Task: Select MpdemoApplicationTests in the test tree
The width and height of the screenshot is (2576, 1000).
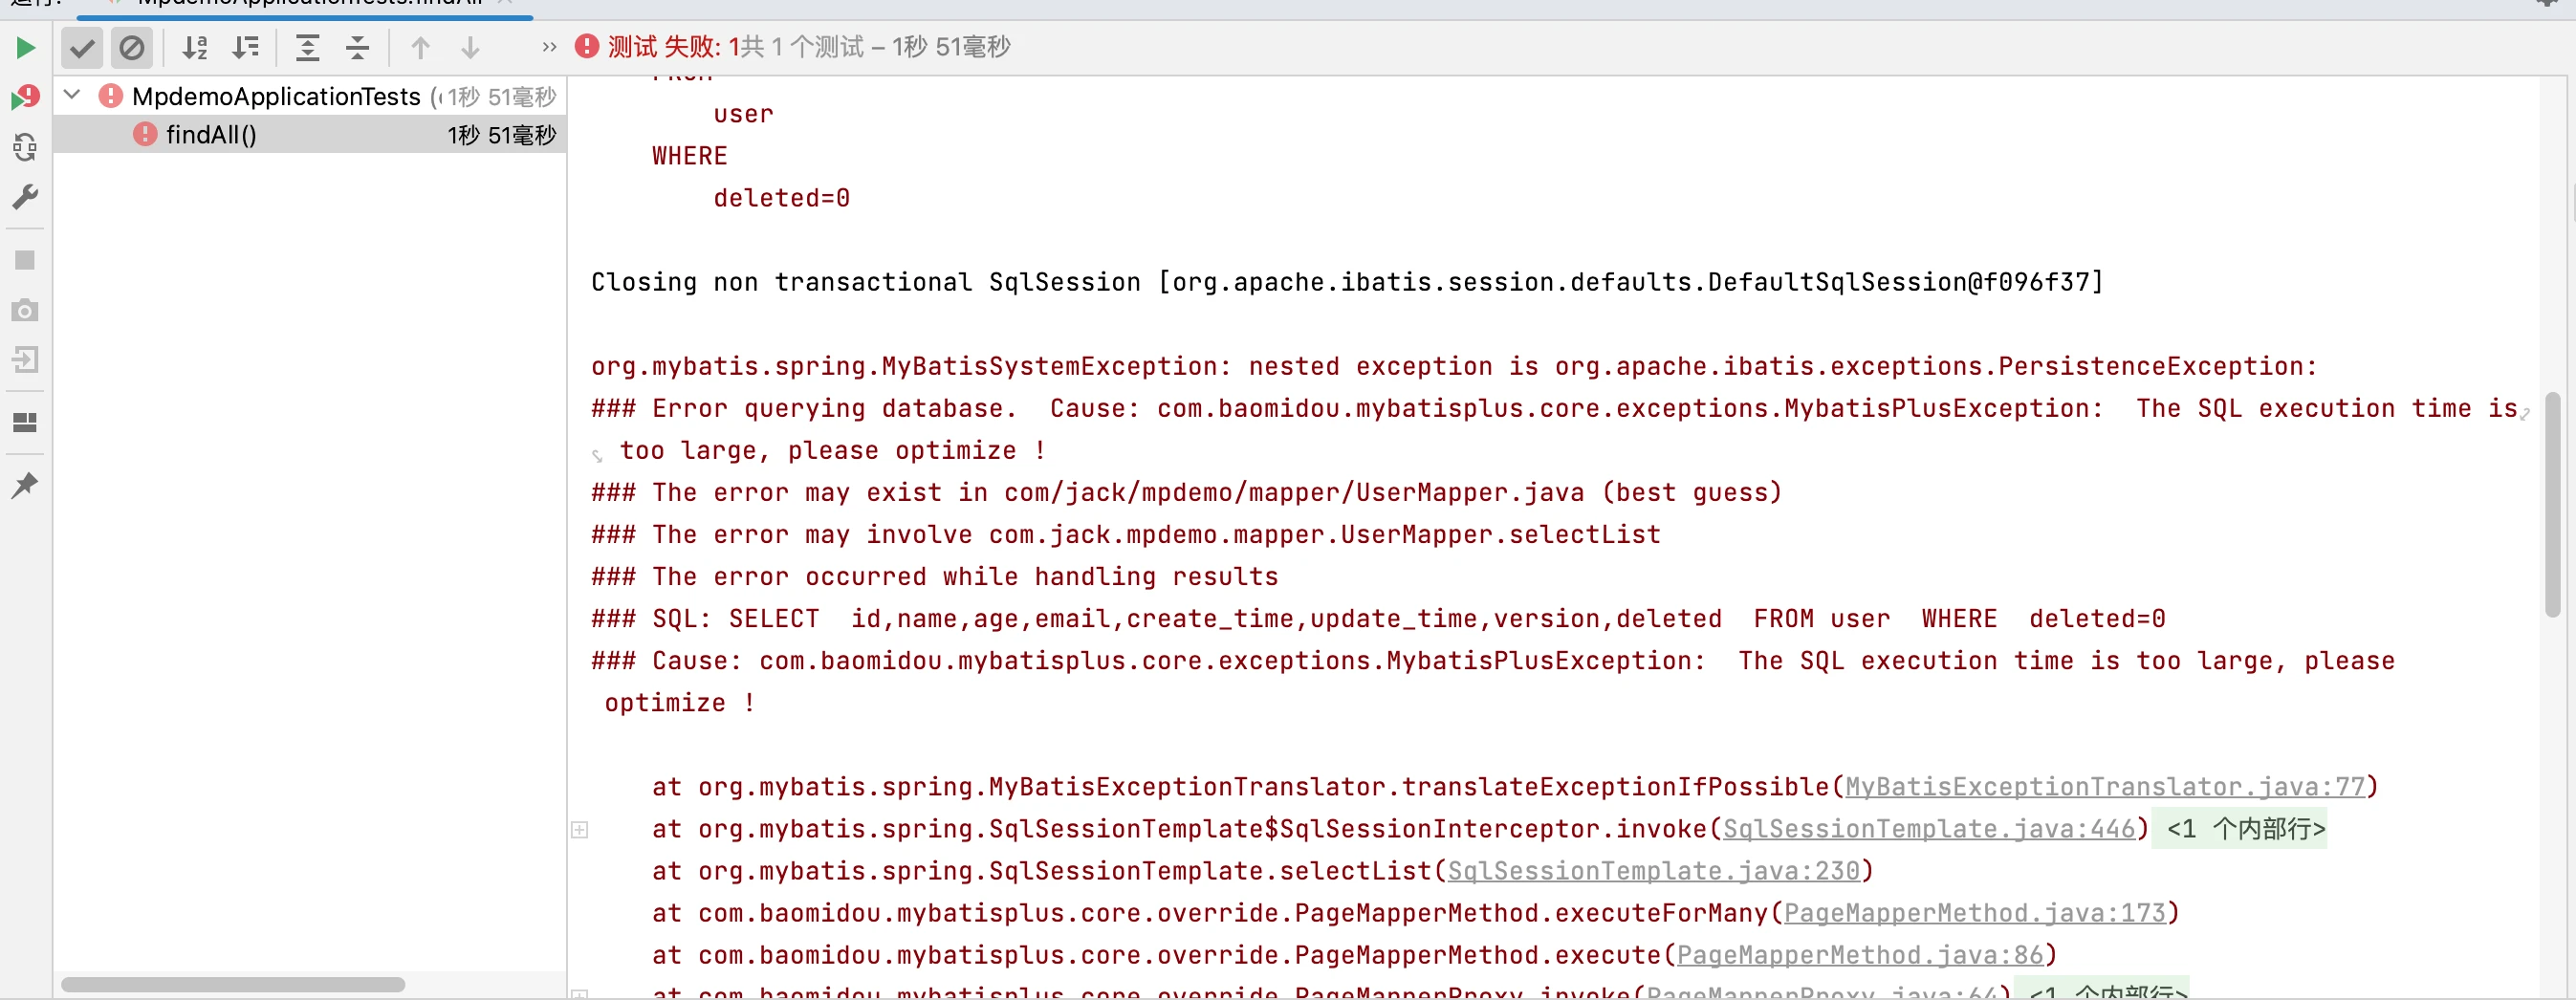Action: point(276,96)
